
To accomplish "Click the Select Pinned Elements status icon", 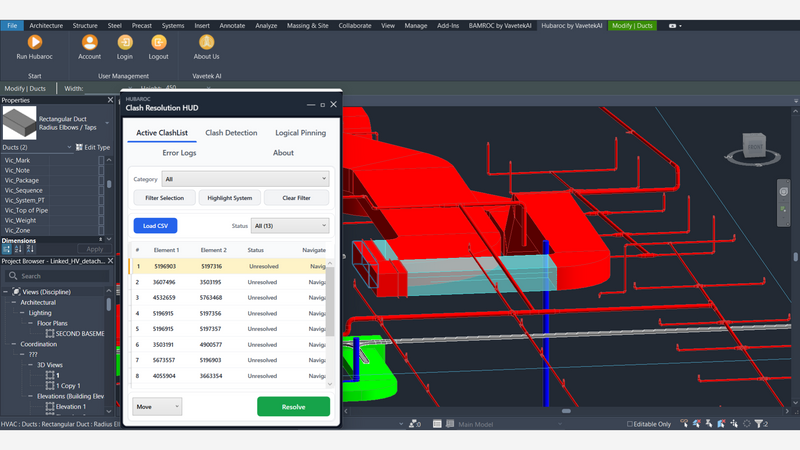I will click(x=709, y=423).
